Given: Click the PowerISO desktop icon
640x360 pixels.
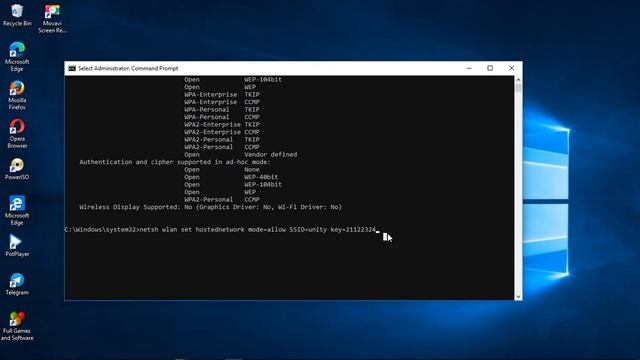Looking at the screenshot, I should pyautogui.click(x=17, y=169).
